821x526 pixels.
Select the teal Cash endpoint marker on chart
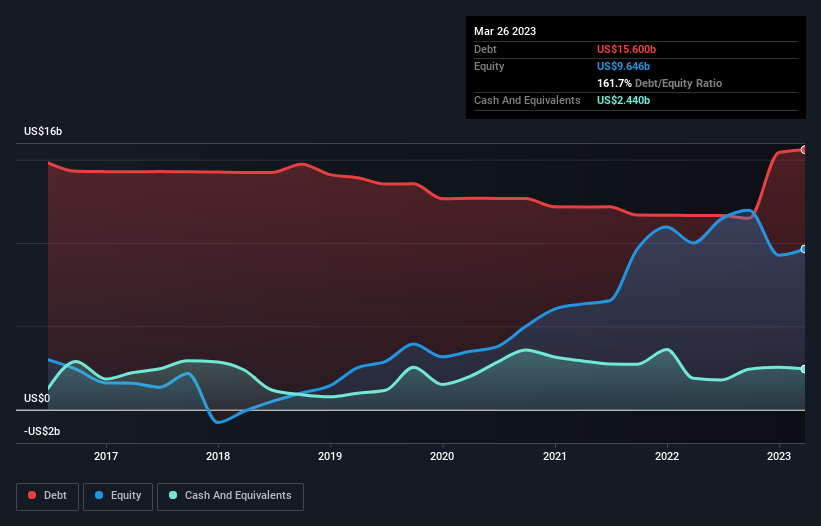pyautogui.click(x=804, y=369)
